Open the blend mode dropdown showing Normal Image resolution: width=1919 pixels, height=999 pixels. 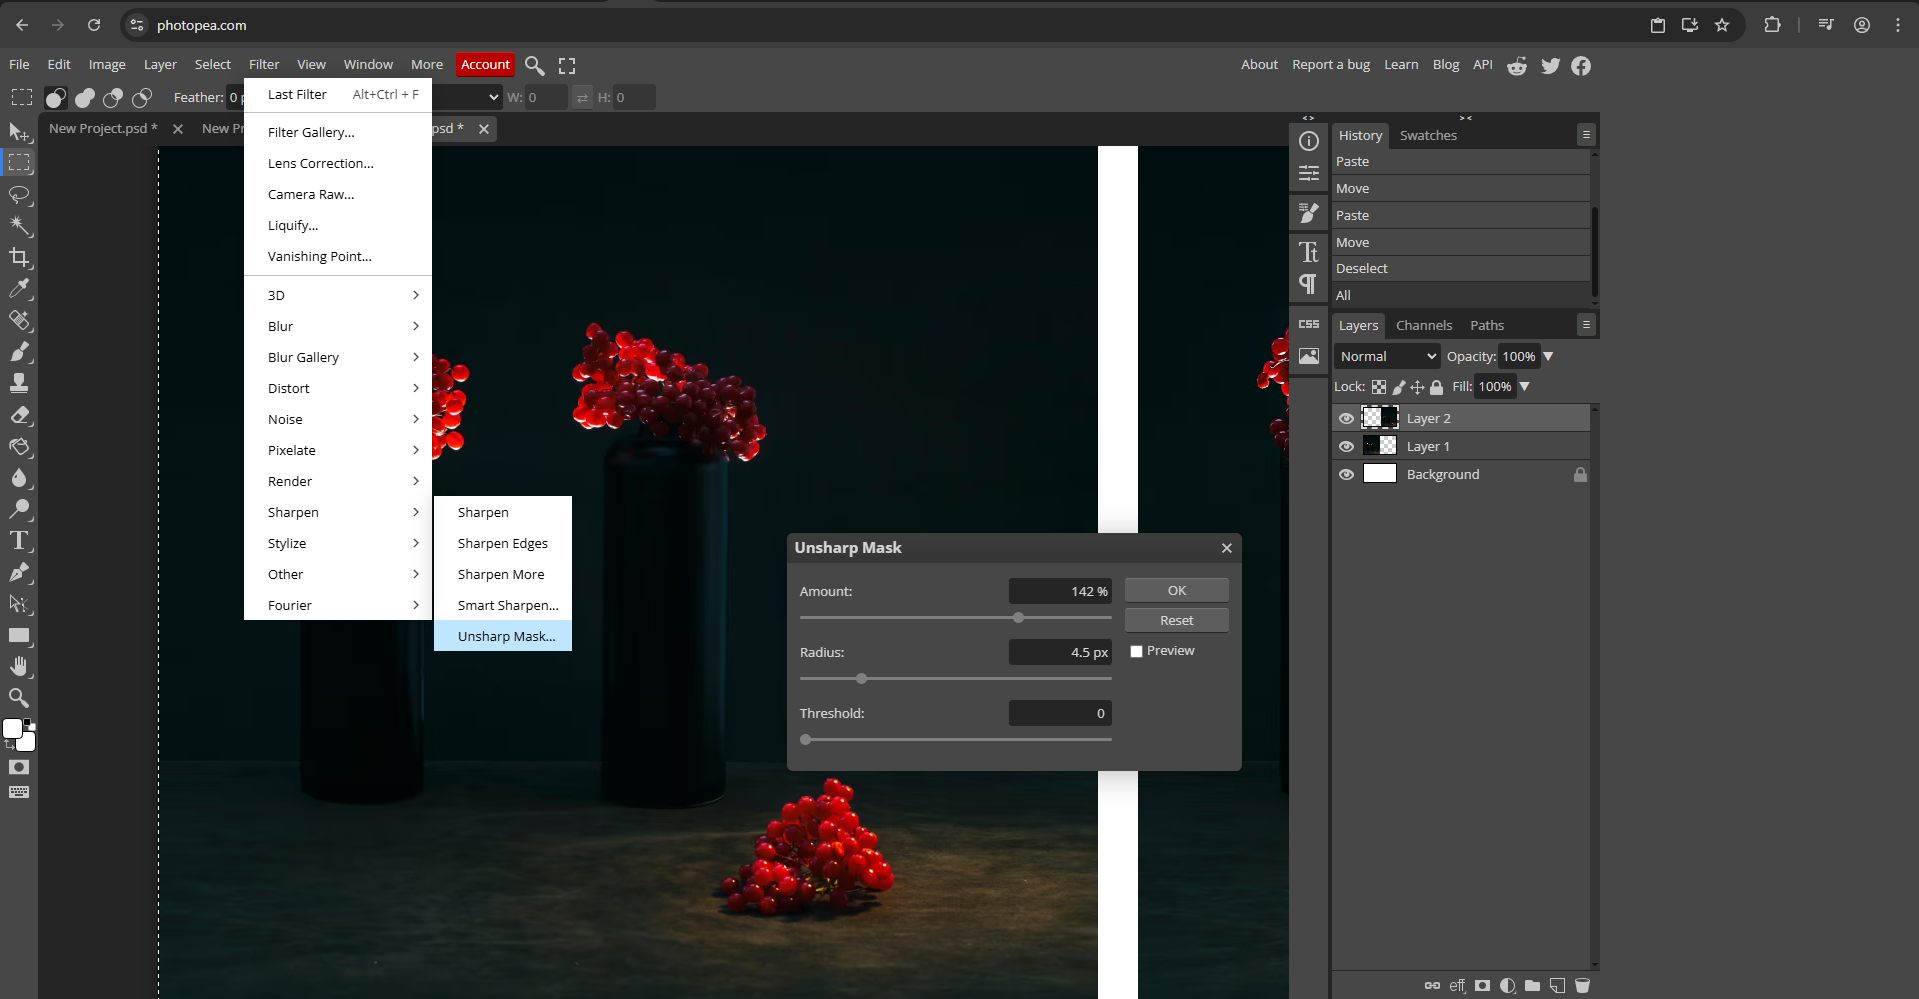tap(1386, 356)
